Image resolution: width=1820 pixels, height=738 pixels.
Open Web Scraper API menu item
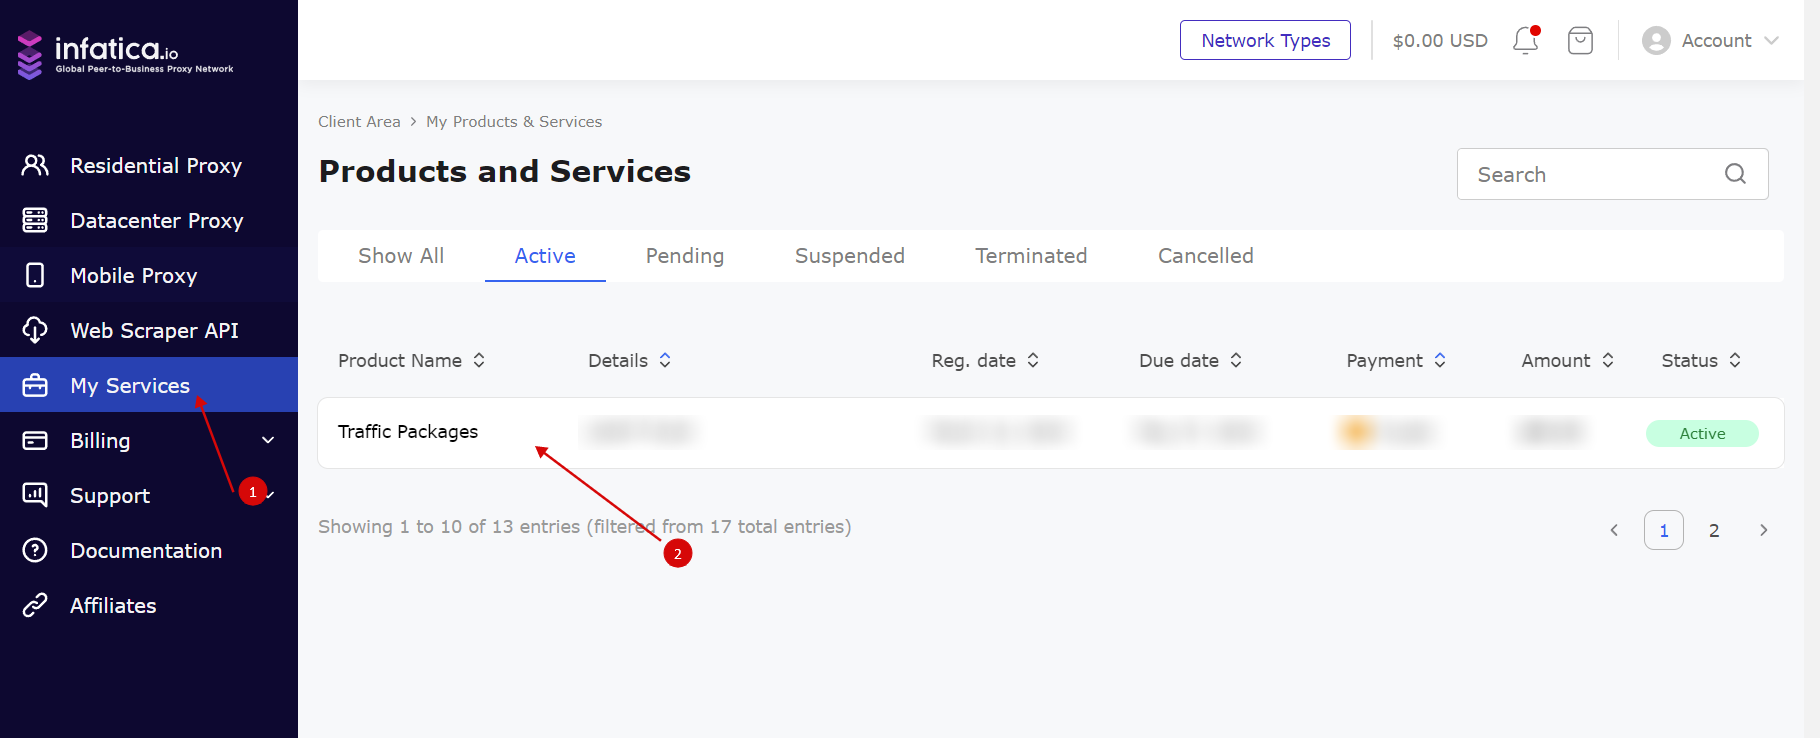pos(149,330)
